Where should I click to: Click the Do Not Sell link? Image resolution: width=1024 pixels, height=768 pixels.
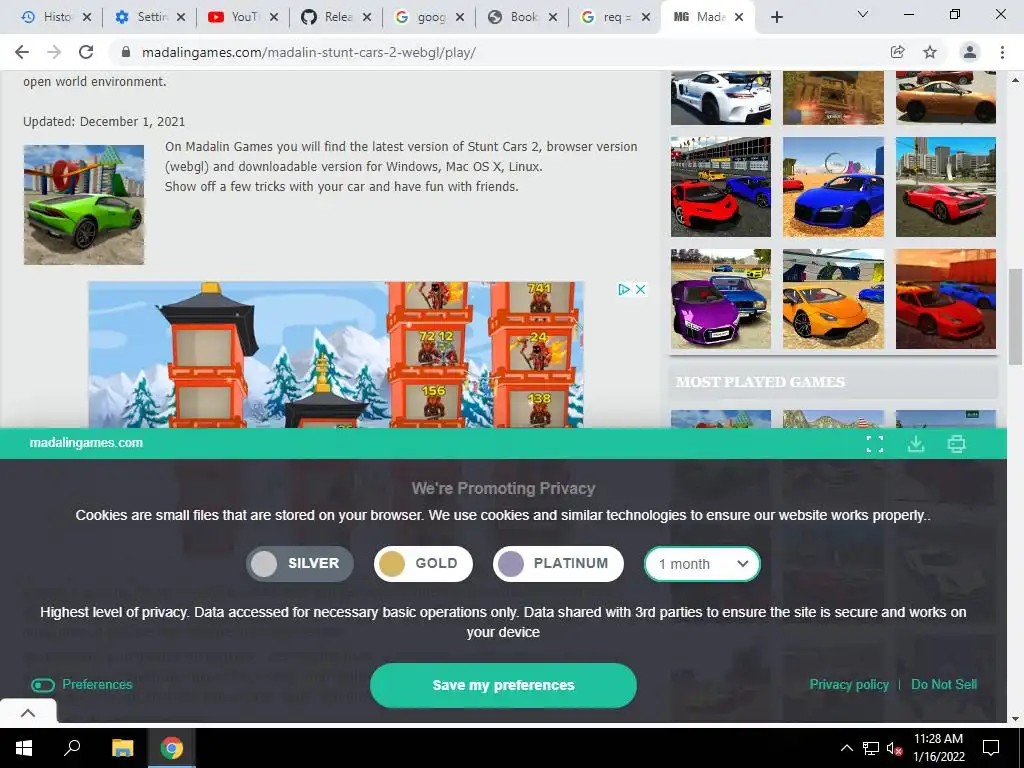coord(944,684)
